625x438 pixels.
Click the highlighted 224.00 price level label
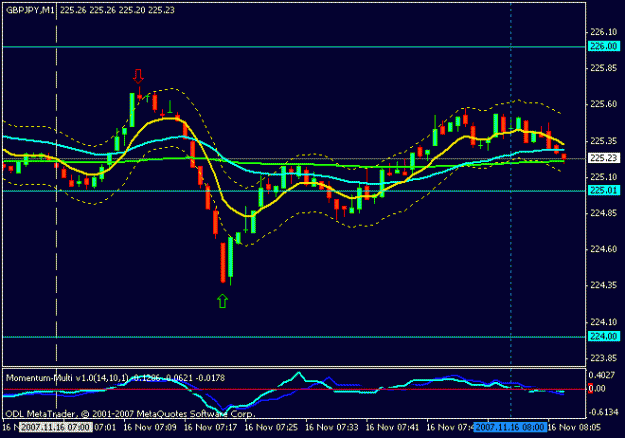tap(603, 336)
